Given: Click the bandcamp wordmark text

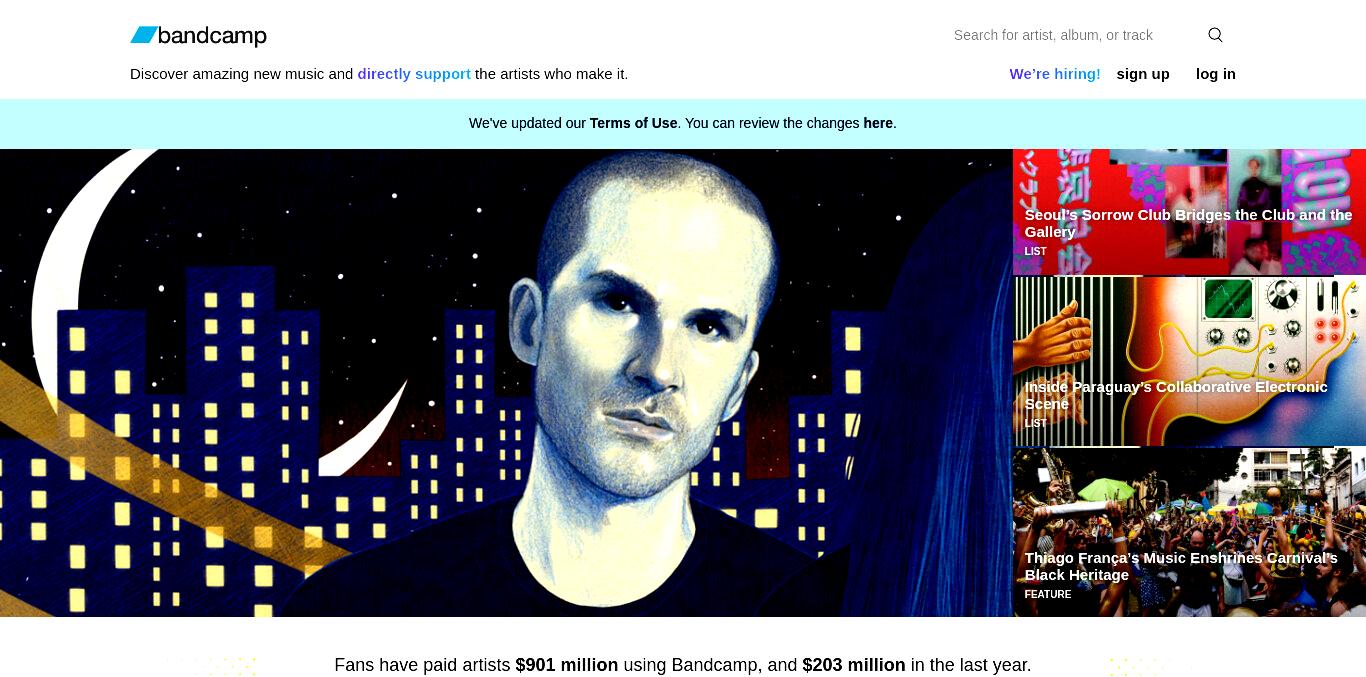Looking at the screenshot, I should click(x=212, y=36).
